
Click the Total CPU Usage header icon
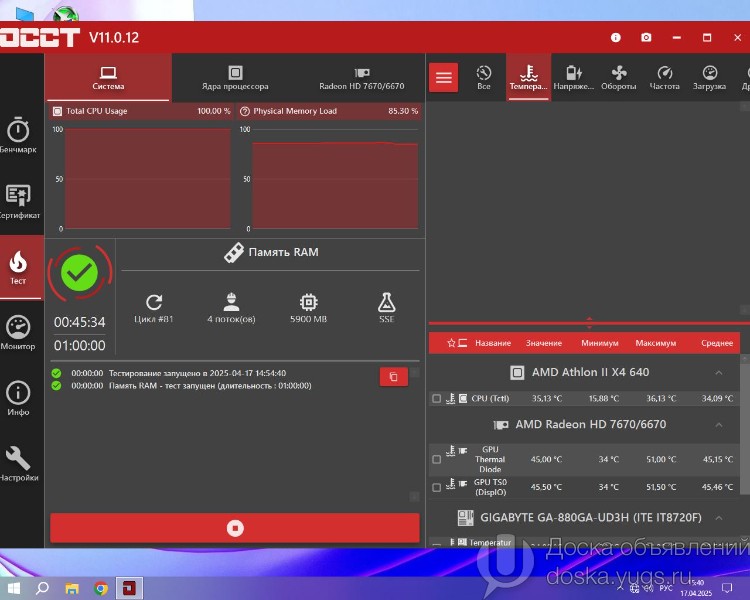[x=57, y=111]
